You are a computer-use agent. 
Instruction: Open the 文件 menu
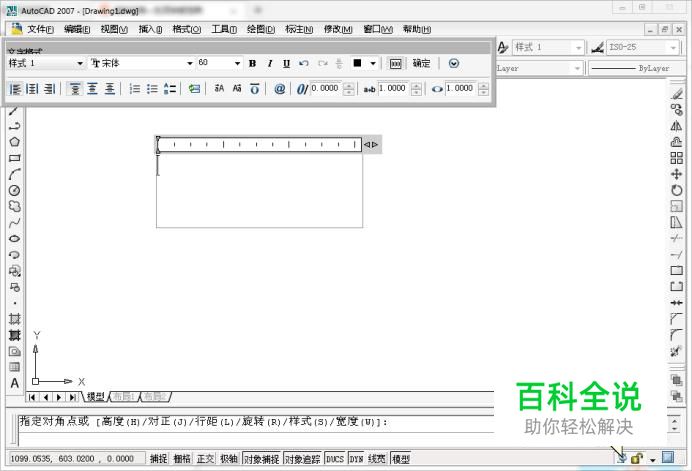pos(40,30)
